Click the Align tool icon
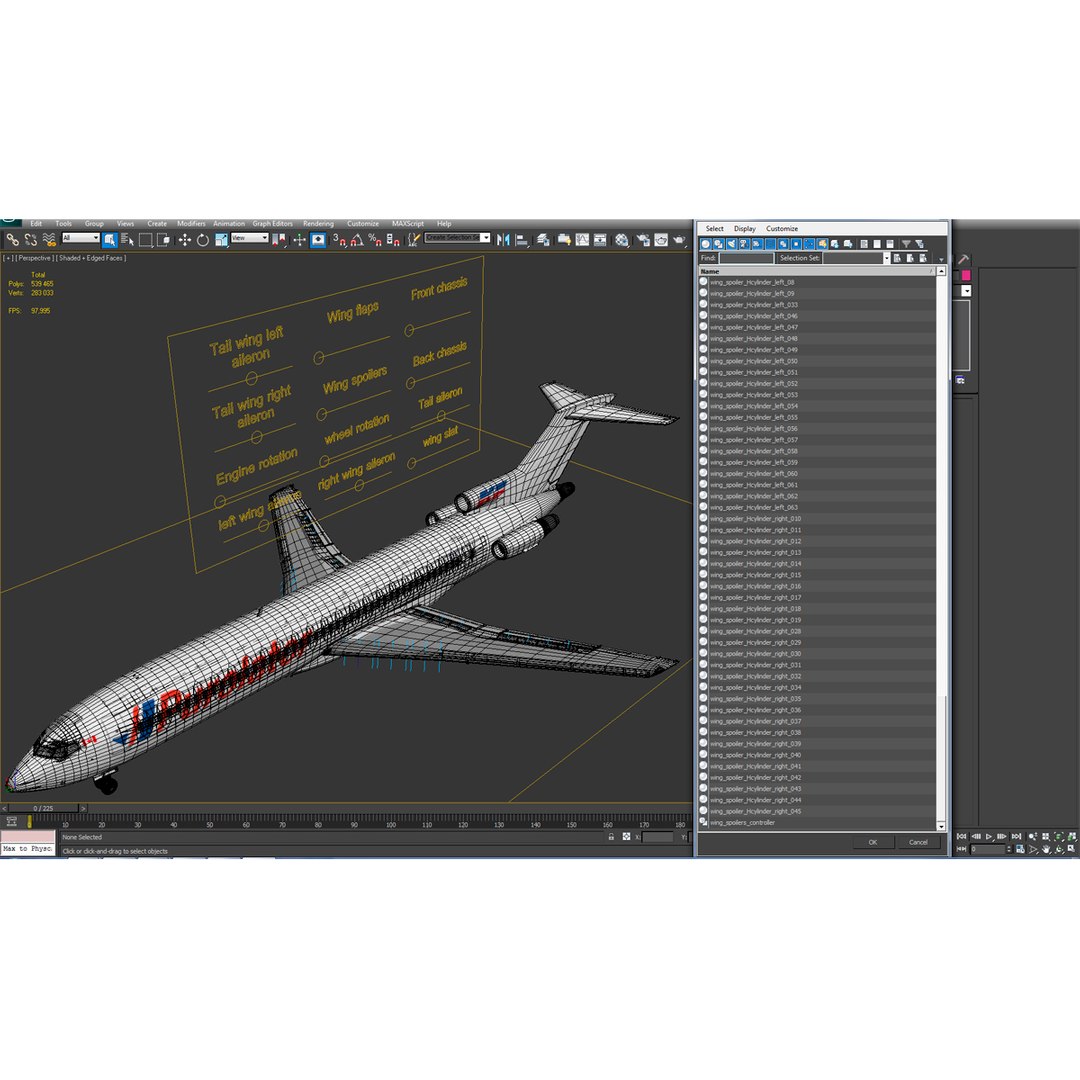This screenshot has height=1080, width=1080. coord(523,239)
